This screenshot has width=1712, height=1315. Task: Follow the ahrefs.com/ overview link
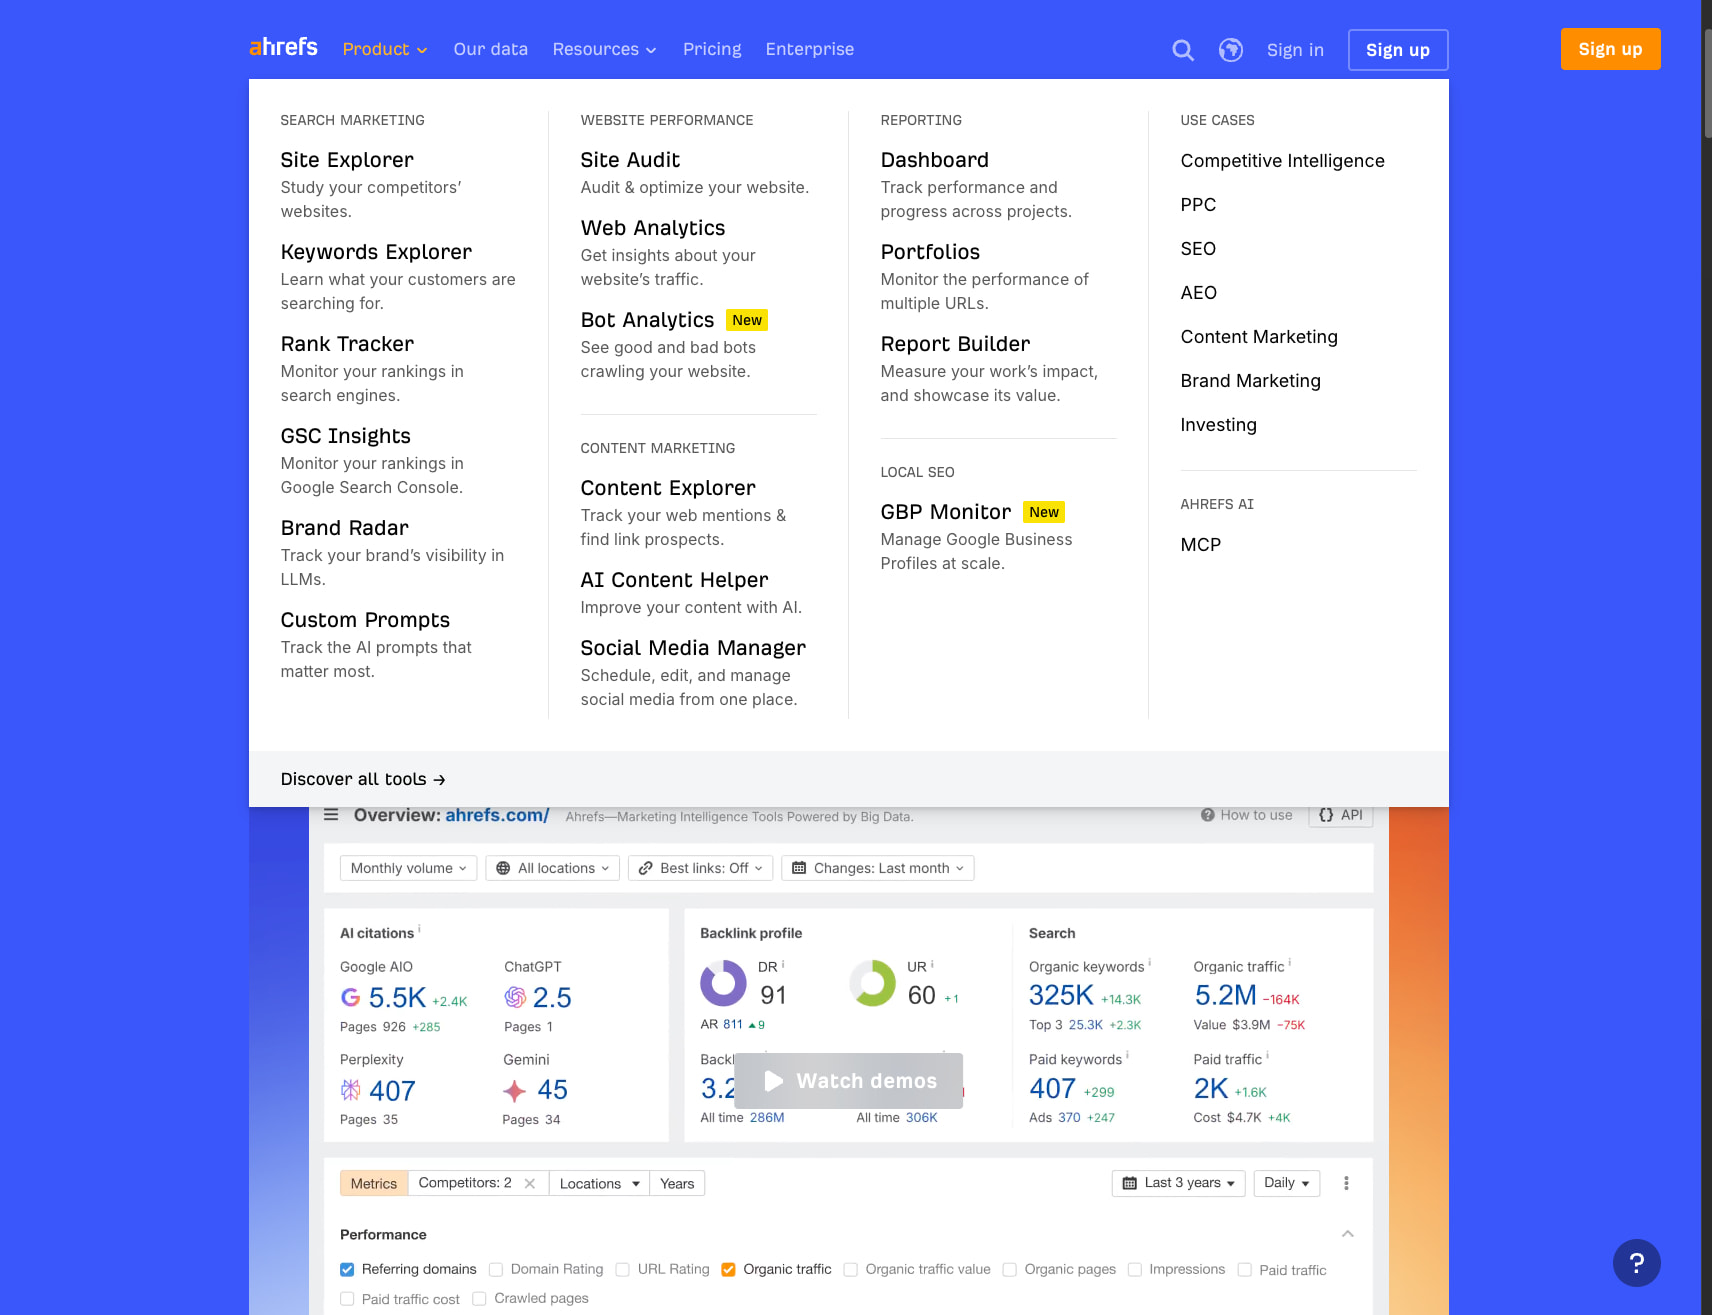[x=497, y=815]
